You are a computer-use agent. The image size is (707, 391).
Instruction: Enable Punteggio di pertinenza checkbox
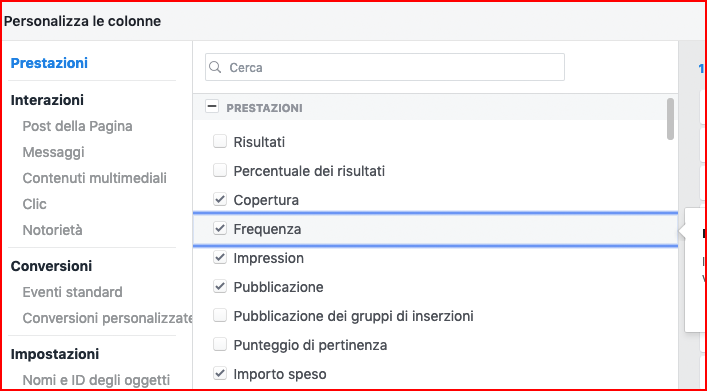tap(220, 345)
